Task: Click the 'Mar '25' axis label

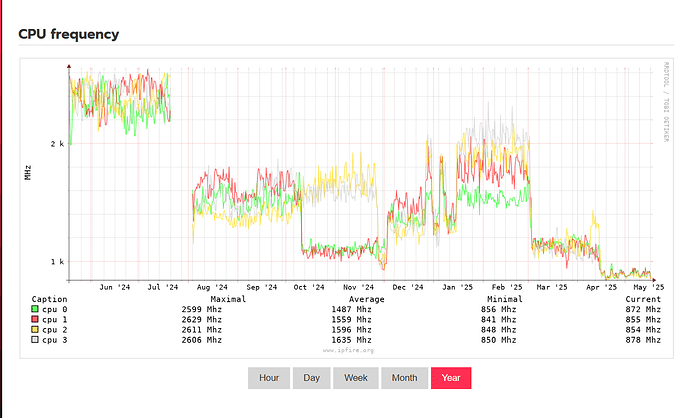Action: coord(552,287)
